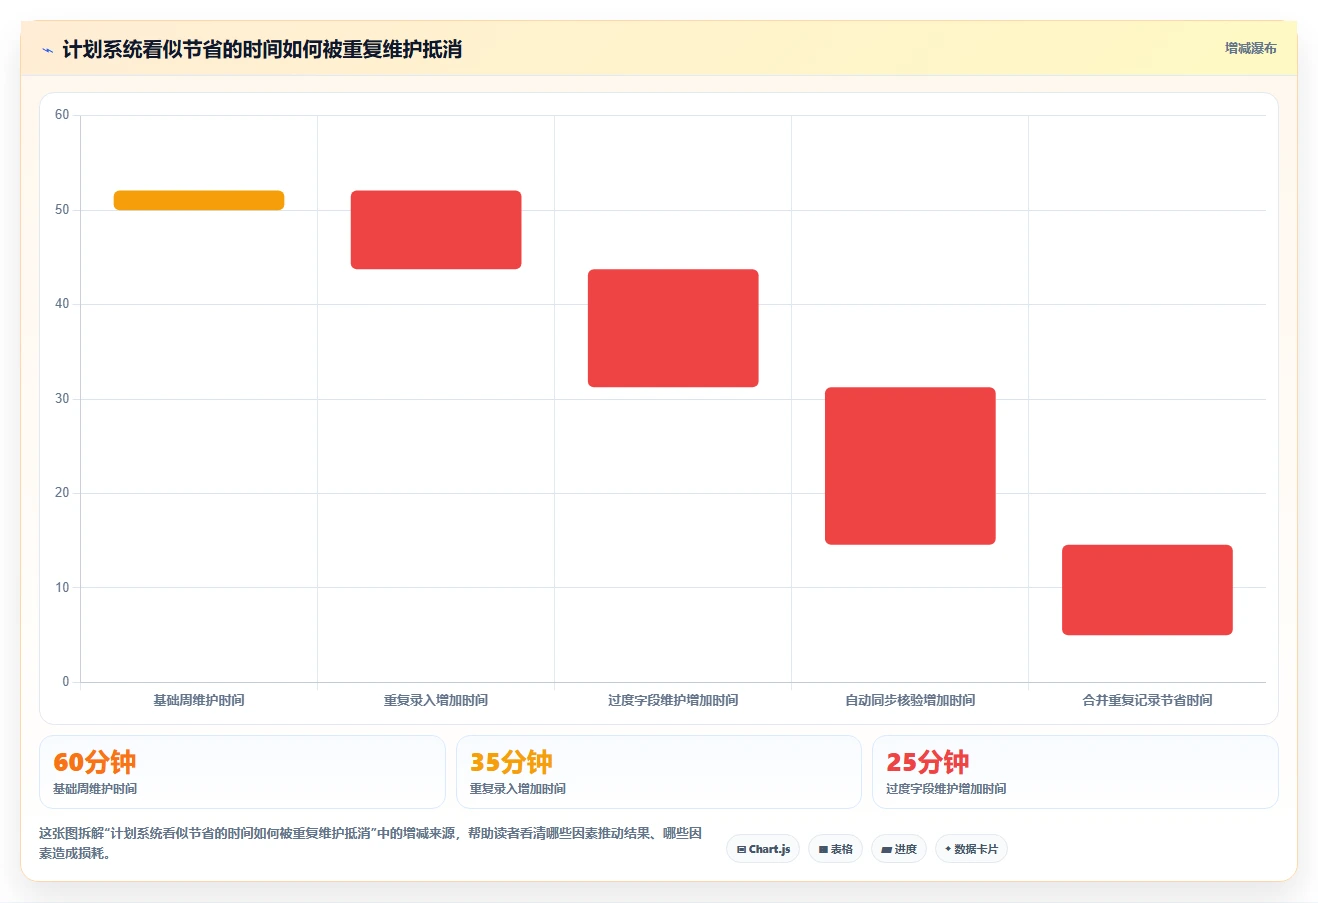1318x903 pixels.
Task: Click the 重复录入增加时间 caption under 35分钟
Action: click(518, 789)
